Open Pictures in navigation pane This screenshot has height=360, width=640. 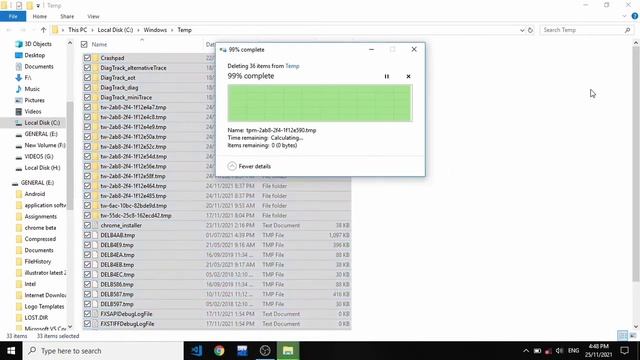click(x=34, y=100)
